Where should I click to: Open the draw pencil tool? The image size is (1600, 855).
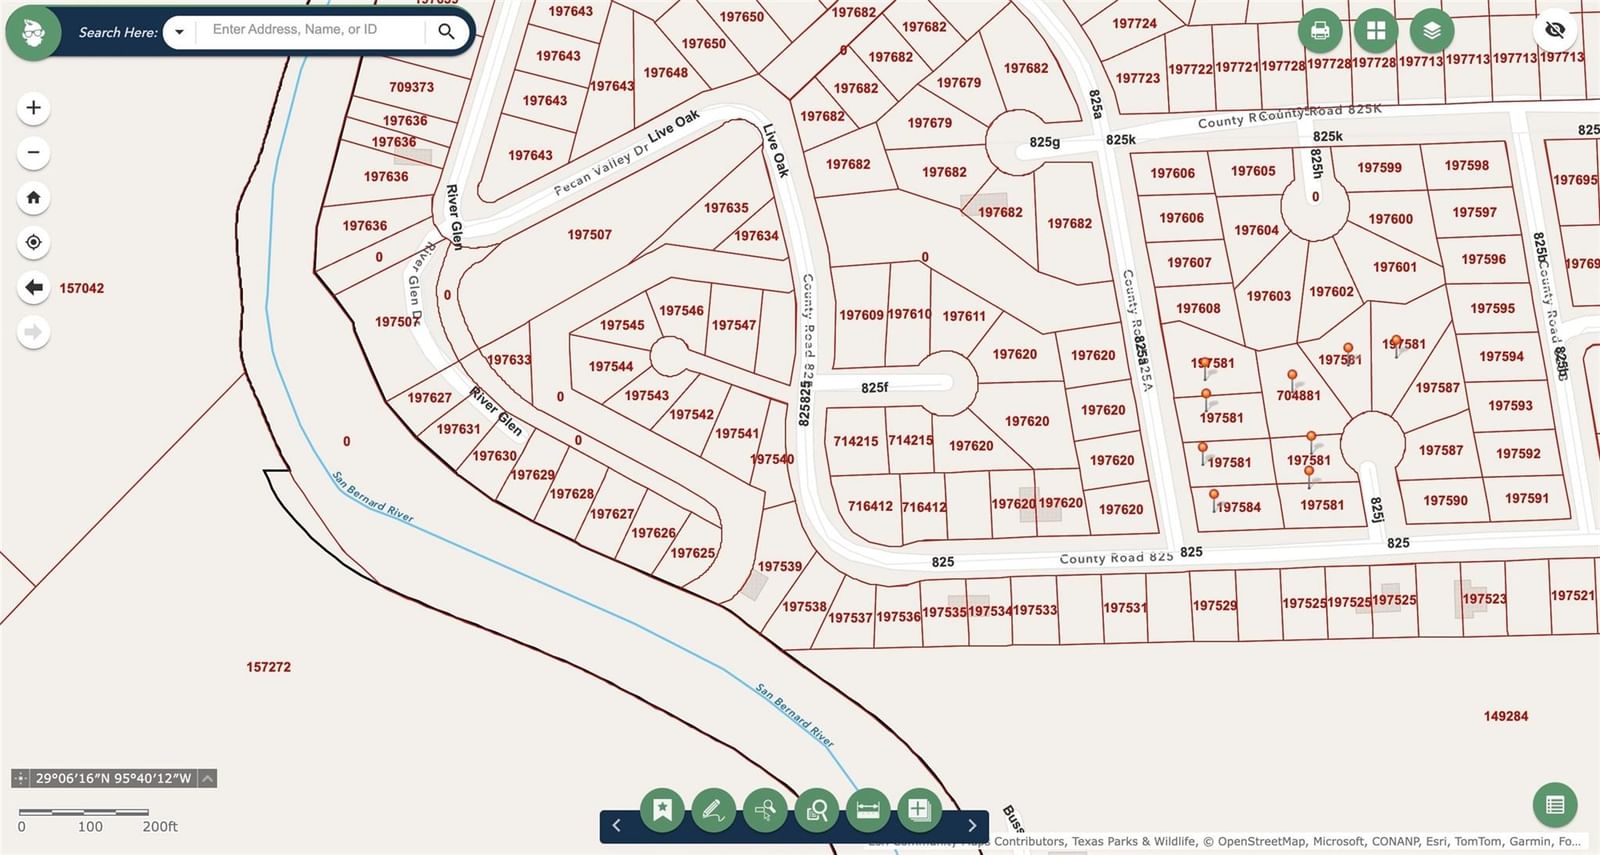[x=713, y=810]
